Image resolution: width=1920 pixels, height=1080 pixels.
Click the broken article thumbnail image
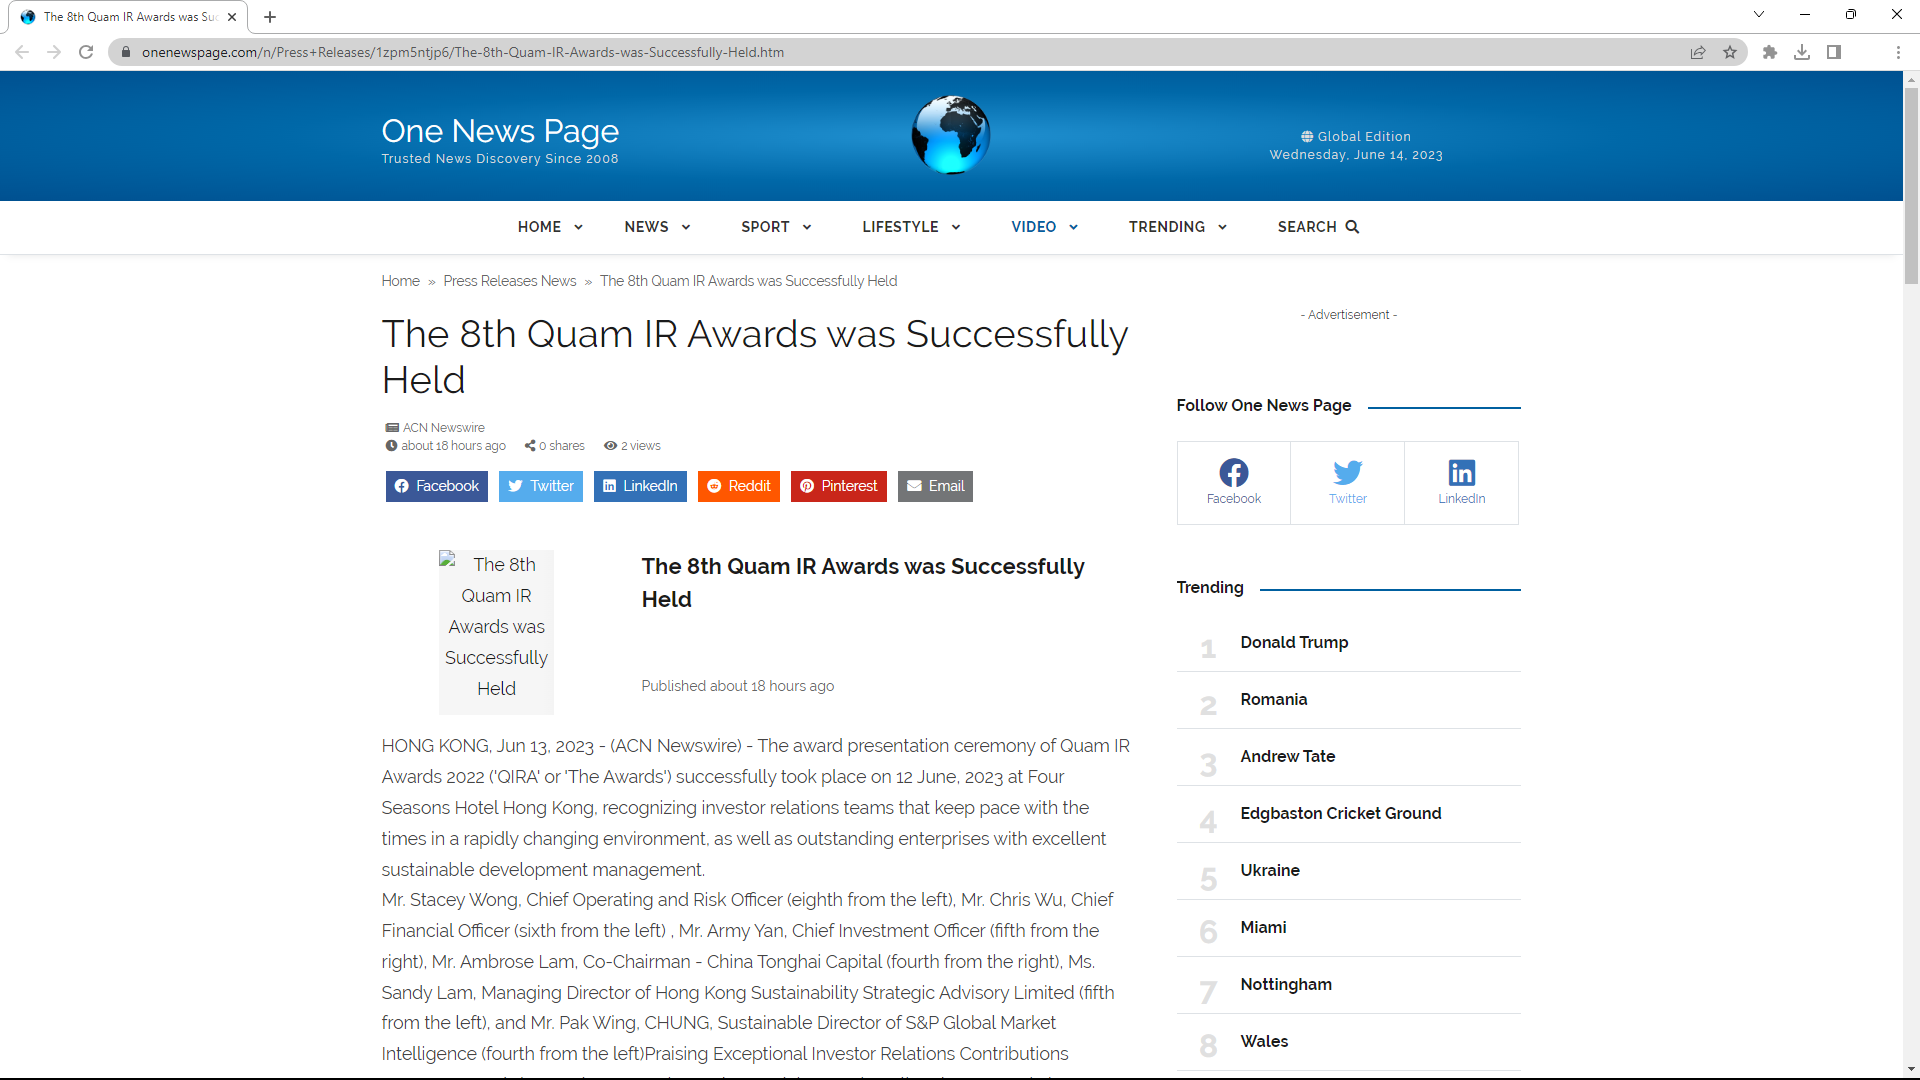click(496, 632)
